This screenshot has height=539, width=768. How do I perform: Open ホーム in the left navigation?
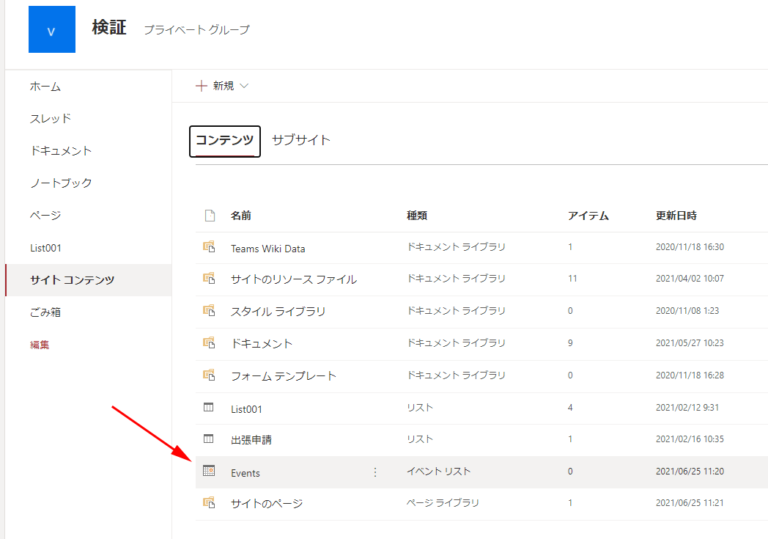coord(45,87)
